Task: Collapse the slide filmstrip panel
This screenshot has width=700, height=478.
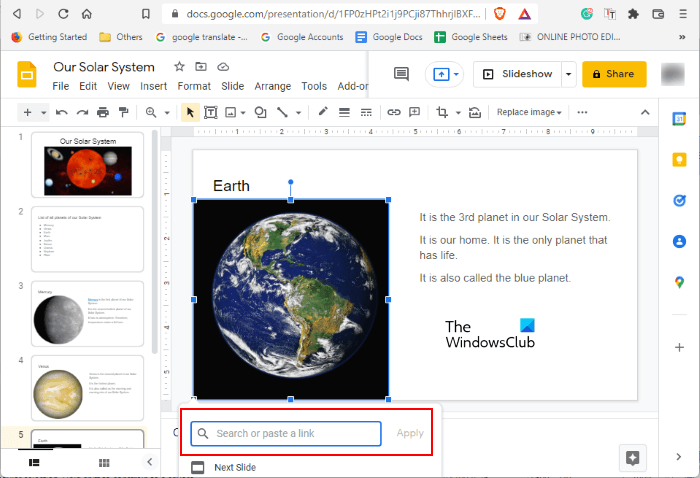Action: pyautogui.click(x=149, y=462)
